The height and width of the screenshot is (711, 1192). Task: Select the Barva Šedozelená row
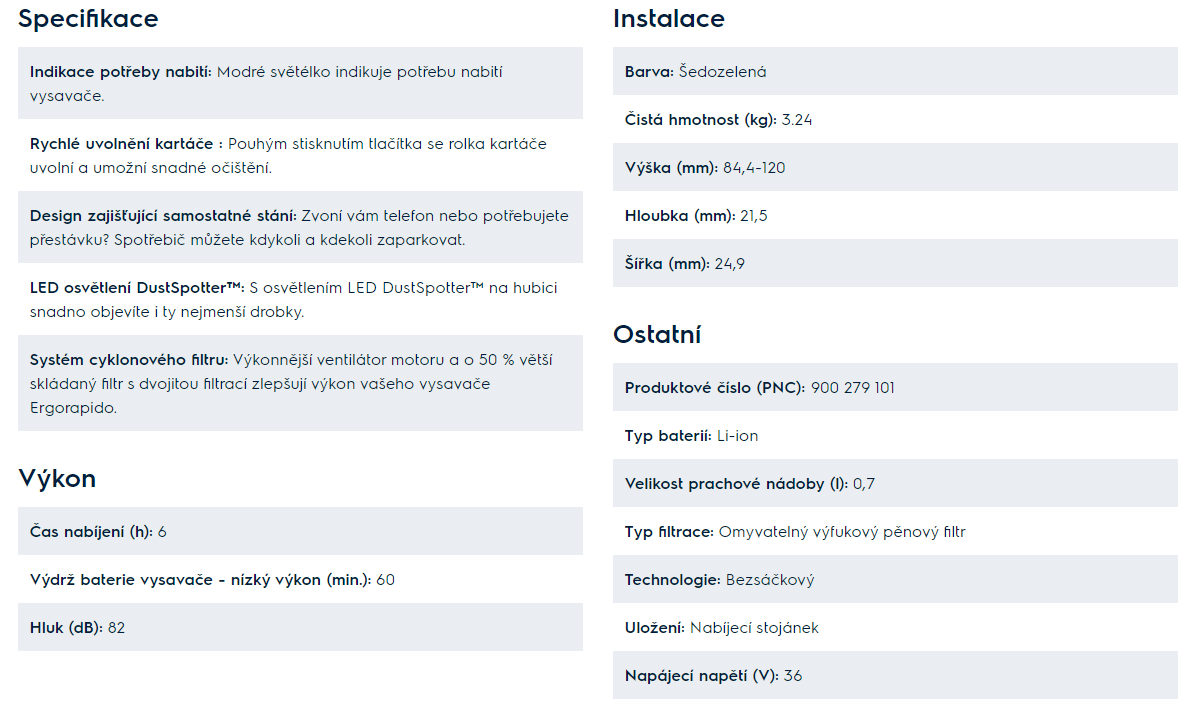point(896,71)
